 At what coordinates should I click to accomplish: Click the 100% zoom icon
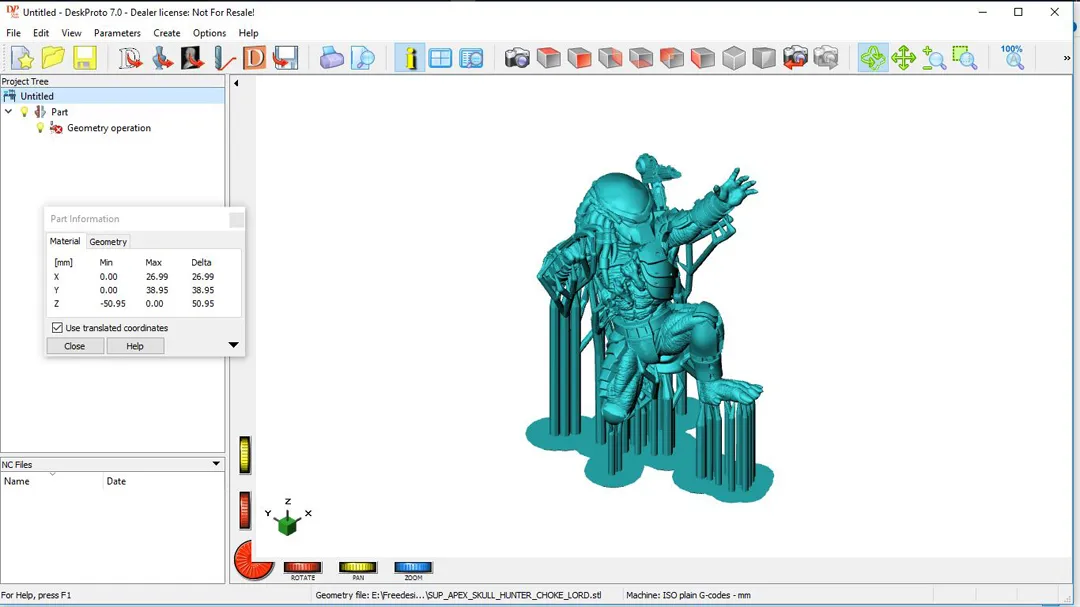(1012, 58)
